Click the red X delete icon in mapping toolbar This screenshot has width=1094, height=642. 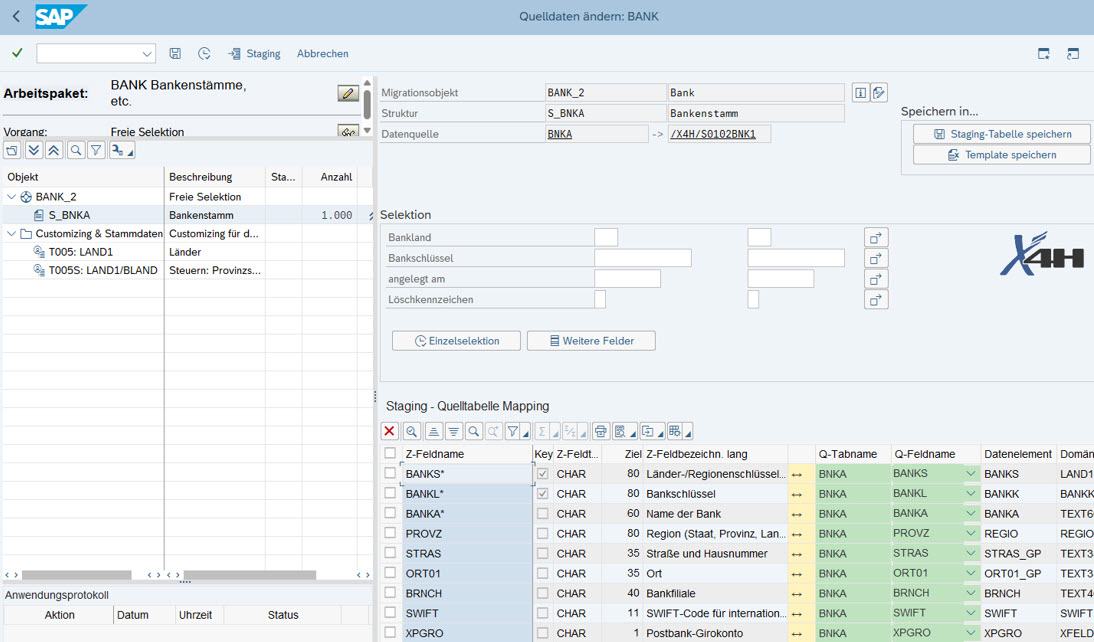pos(390,431)
